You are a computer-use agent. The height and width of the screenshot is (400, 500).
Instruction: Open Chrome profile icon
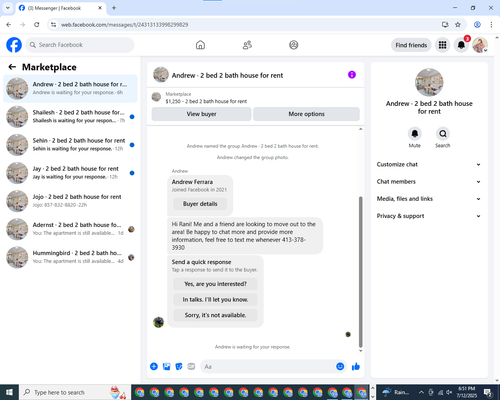point(477,25)
